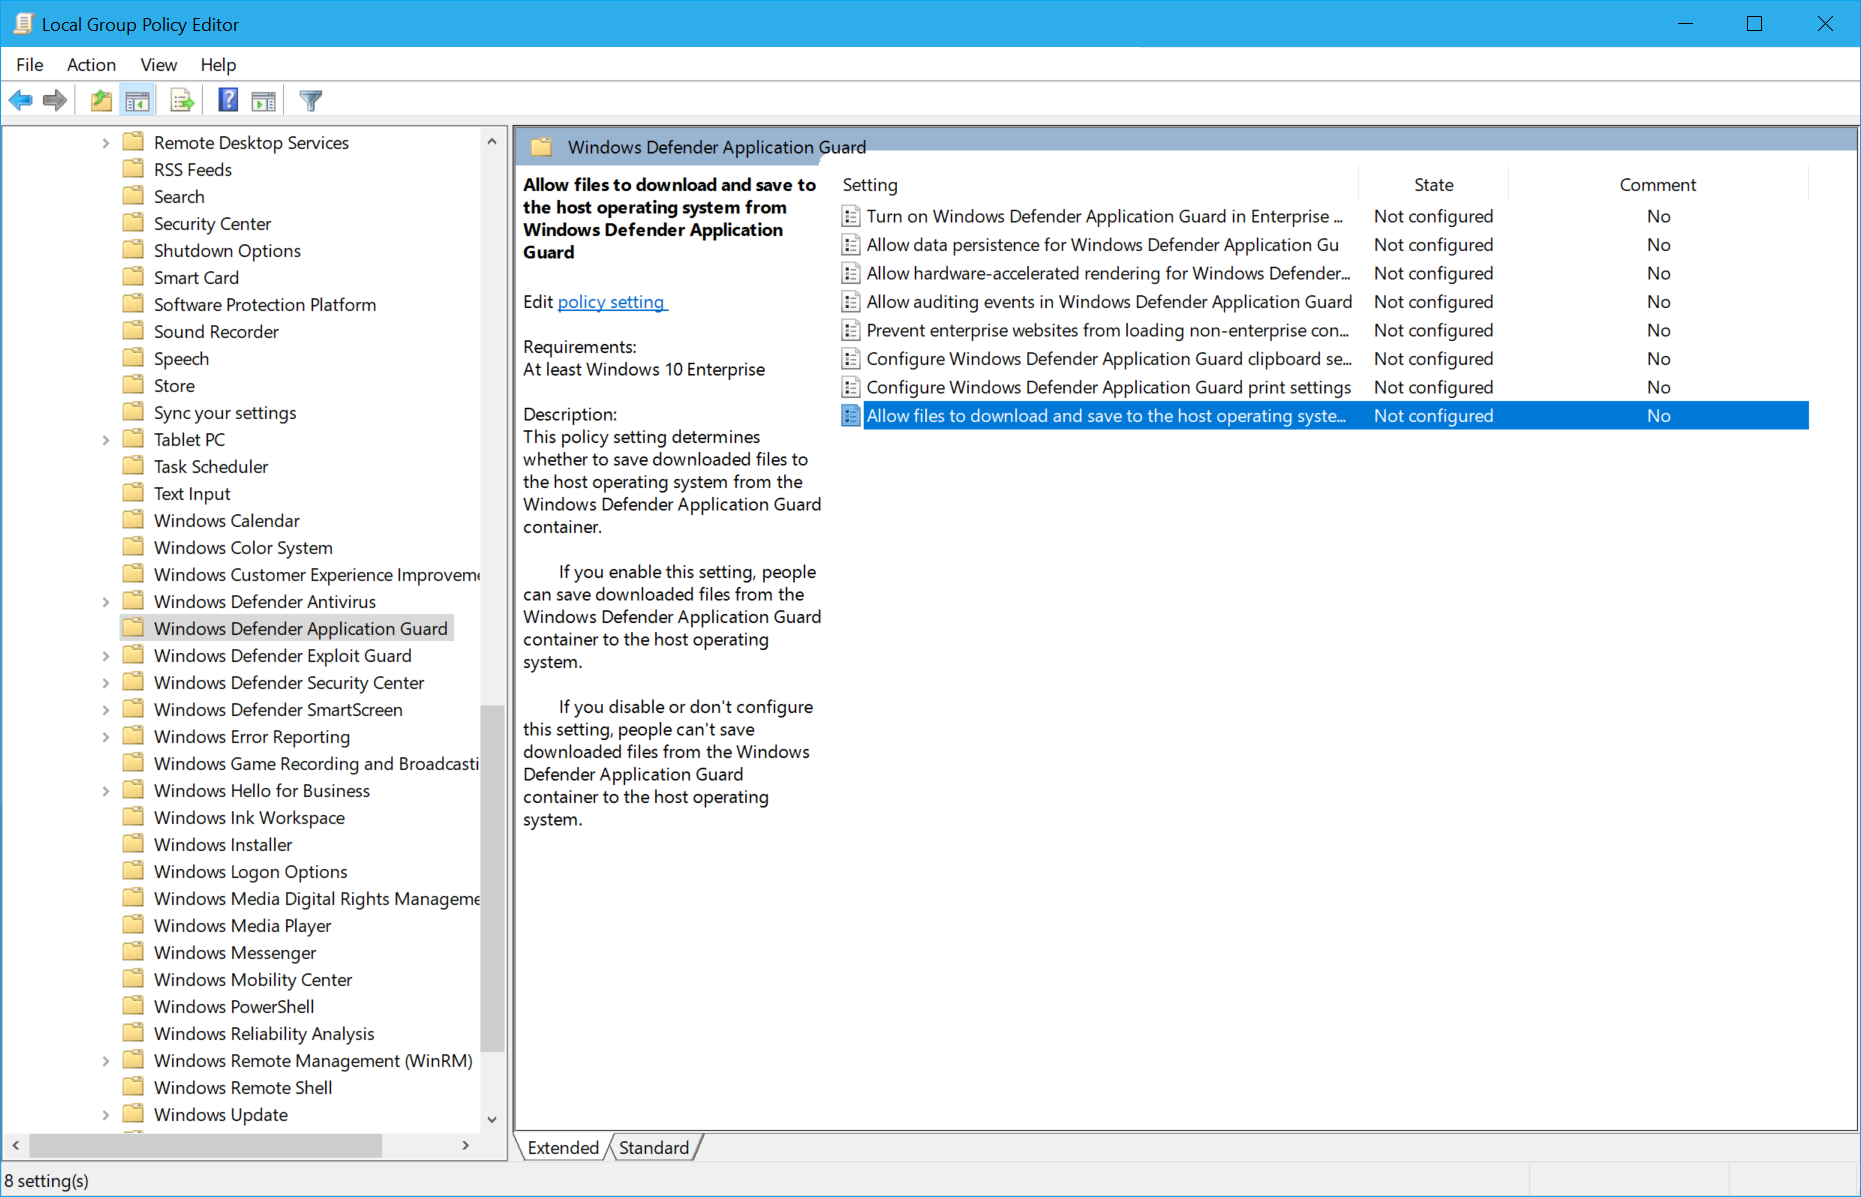Click the Forward navigation arrow

(x=54, y=99)
